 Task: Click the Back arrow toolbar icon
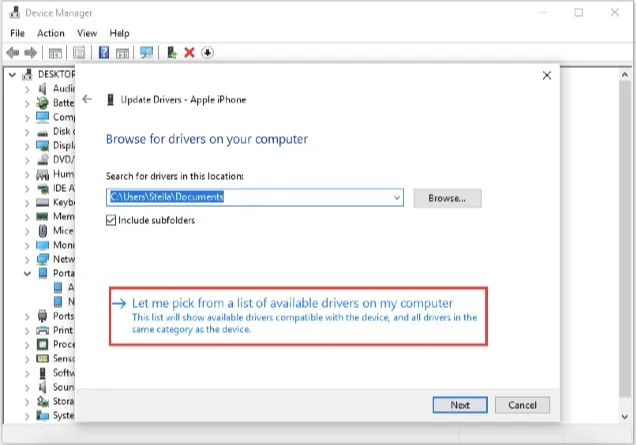click(13, 53)
